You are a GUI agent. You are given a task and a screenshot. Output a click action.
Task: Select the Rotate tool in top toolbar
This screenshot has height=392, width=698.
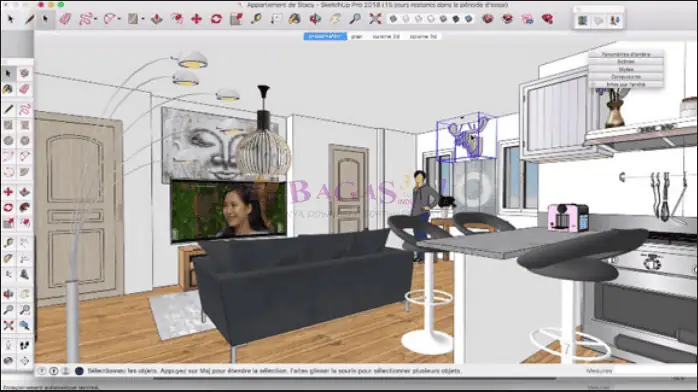point(216,19)
